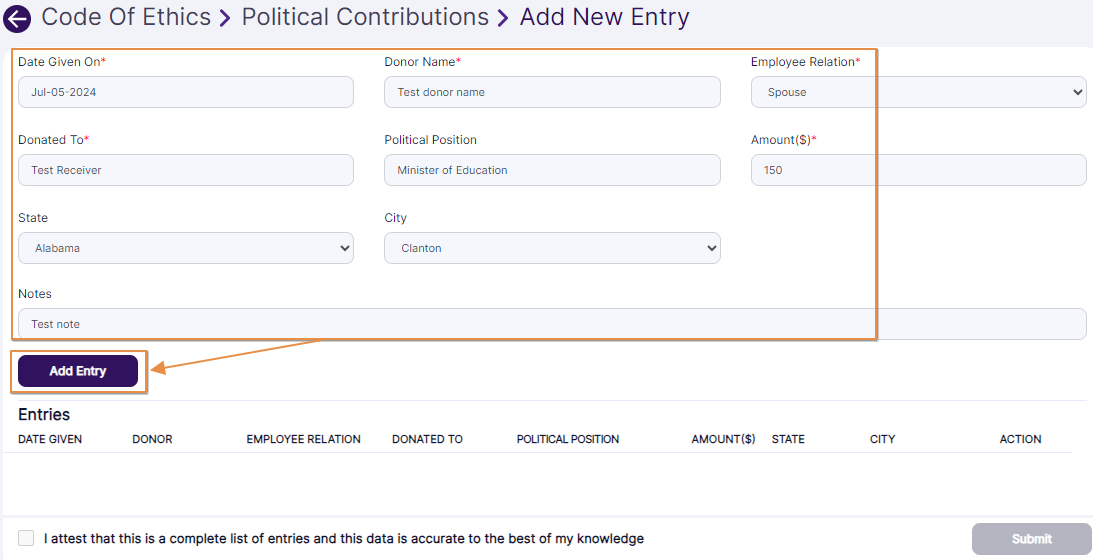Focus the Notes text field
Screen dimensions: 1093x560
552,324
